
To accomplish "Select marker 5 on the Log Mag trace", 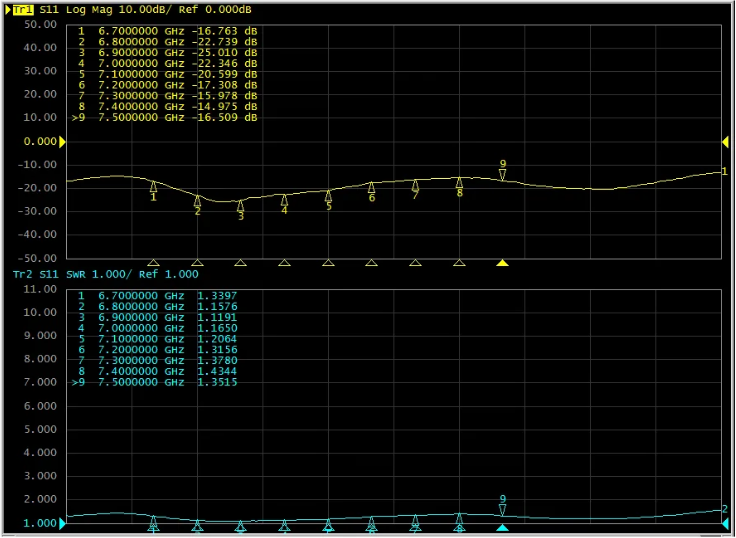I will (329, 196).
